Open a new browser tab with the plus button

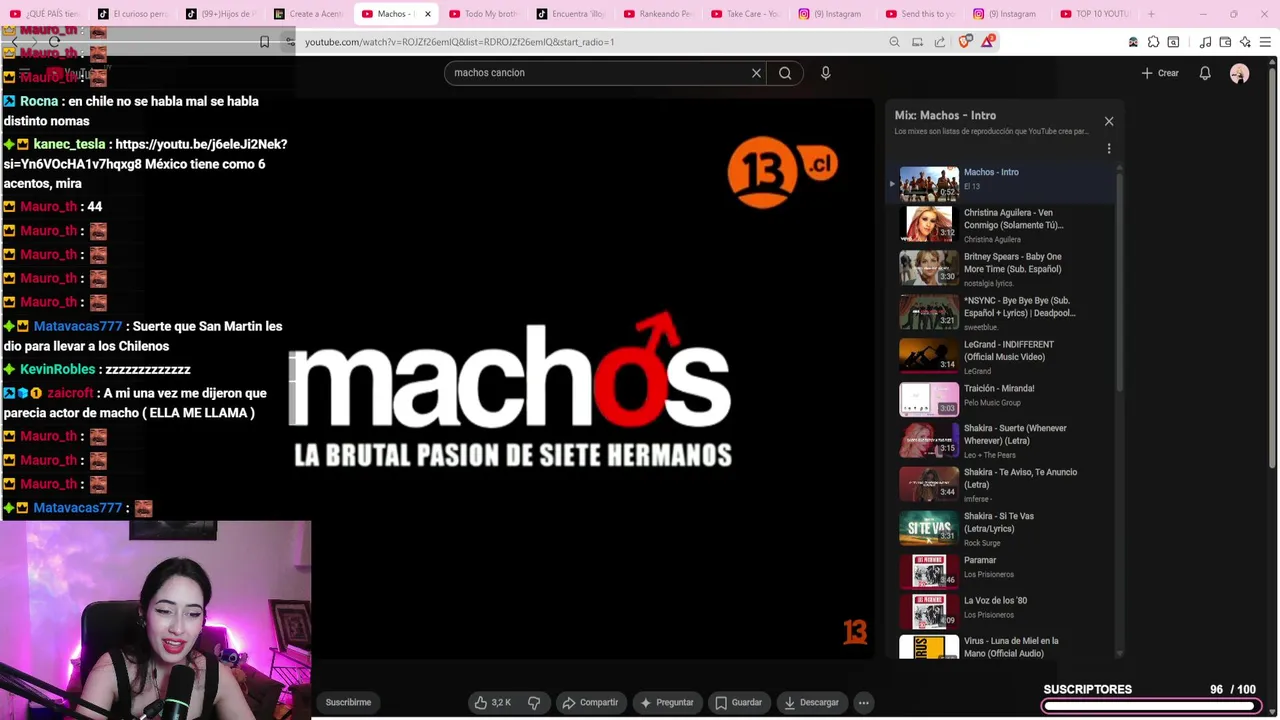(x=1151, y=14)
